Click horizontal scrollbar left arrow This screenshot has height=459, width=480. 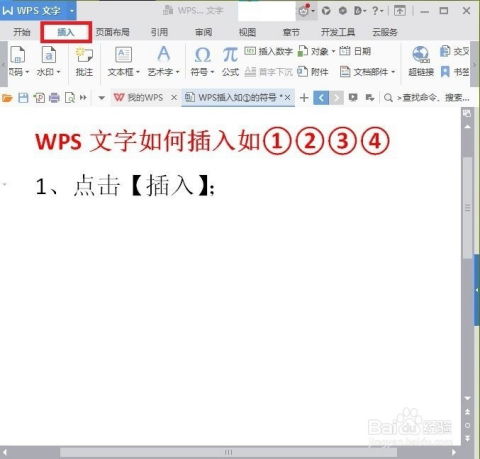pos(5,452)
